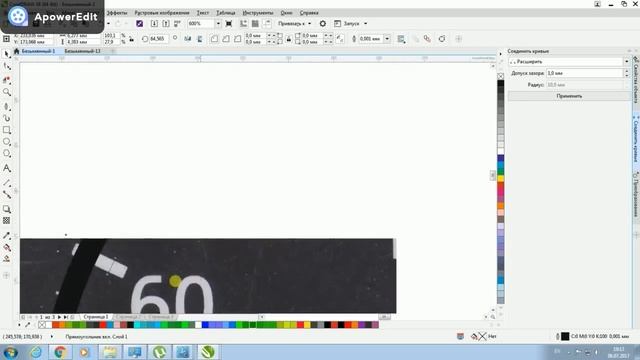The image size is (640, 360).
Task: Select the Ellipse tool
Action: pos(7,142)
